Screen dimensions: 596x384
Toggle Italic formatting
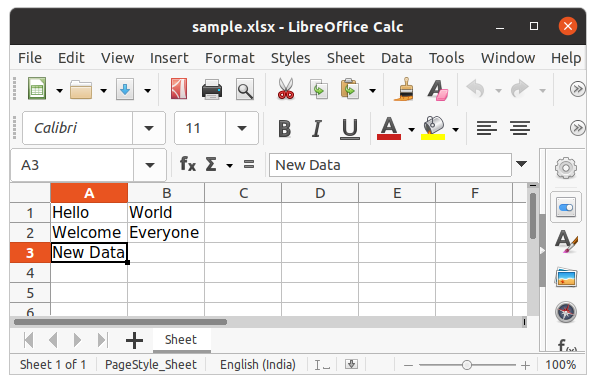pos(317,128)
